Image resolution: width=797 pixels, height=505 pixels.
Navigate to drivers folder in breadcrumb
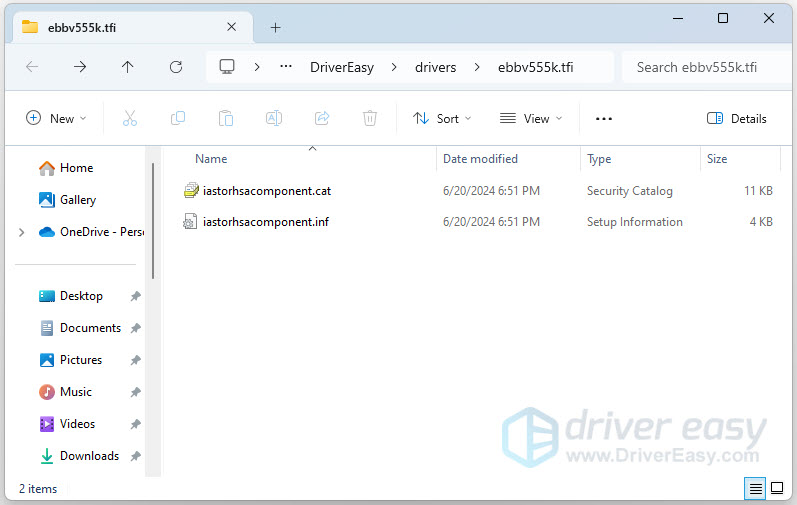[435, 67]
